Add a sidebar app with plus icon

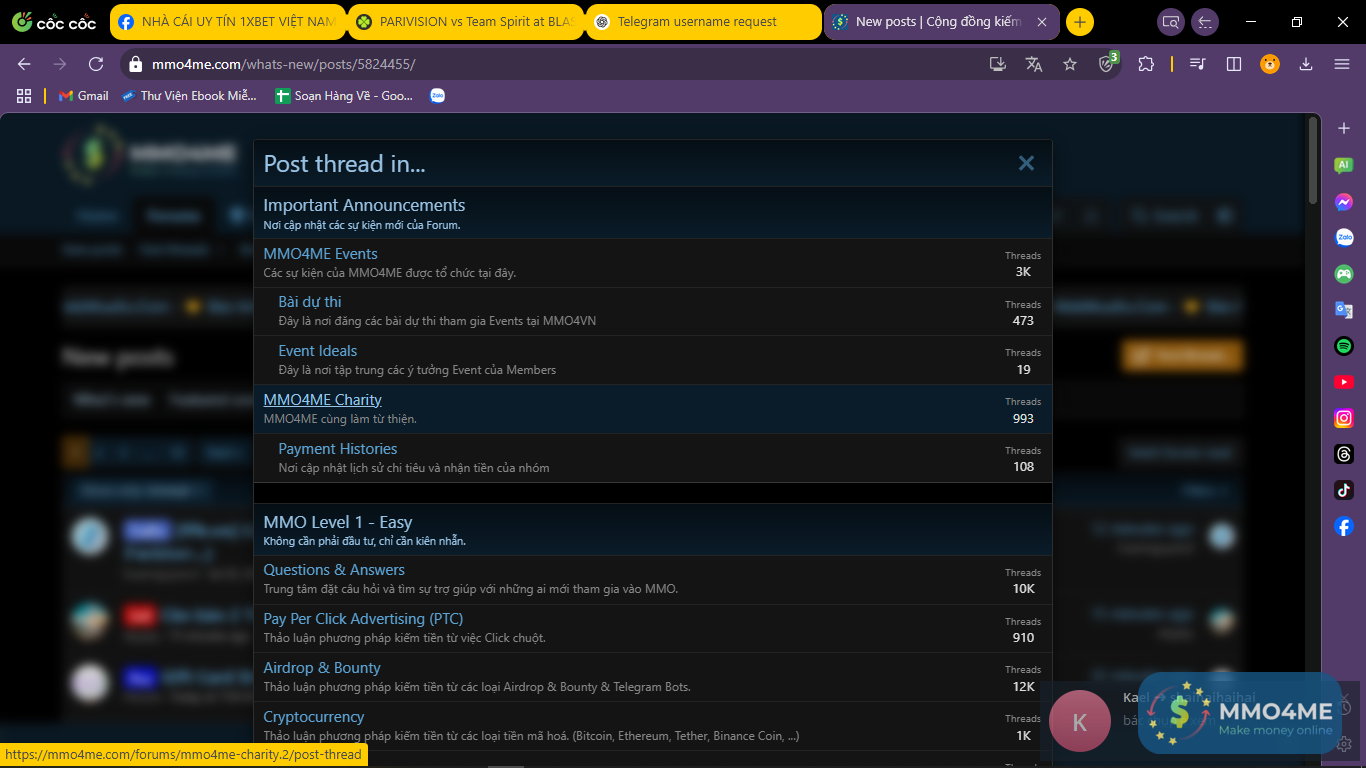click(1344, 129)
